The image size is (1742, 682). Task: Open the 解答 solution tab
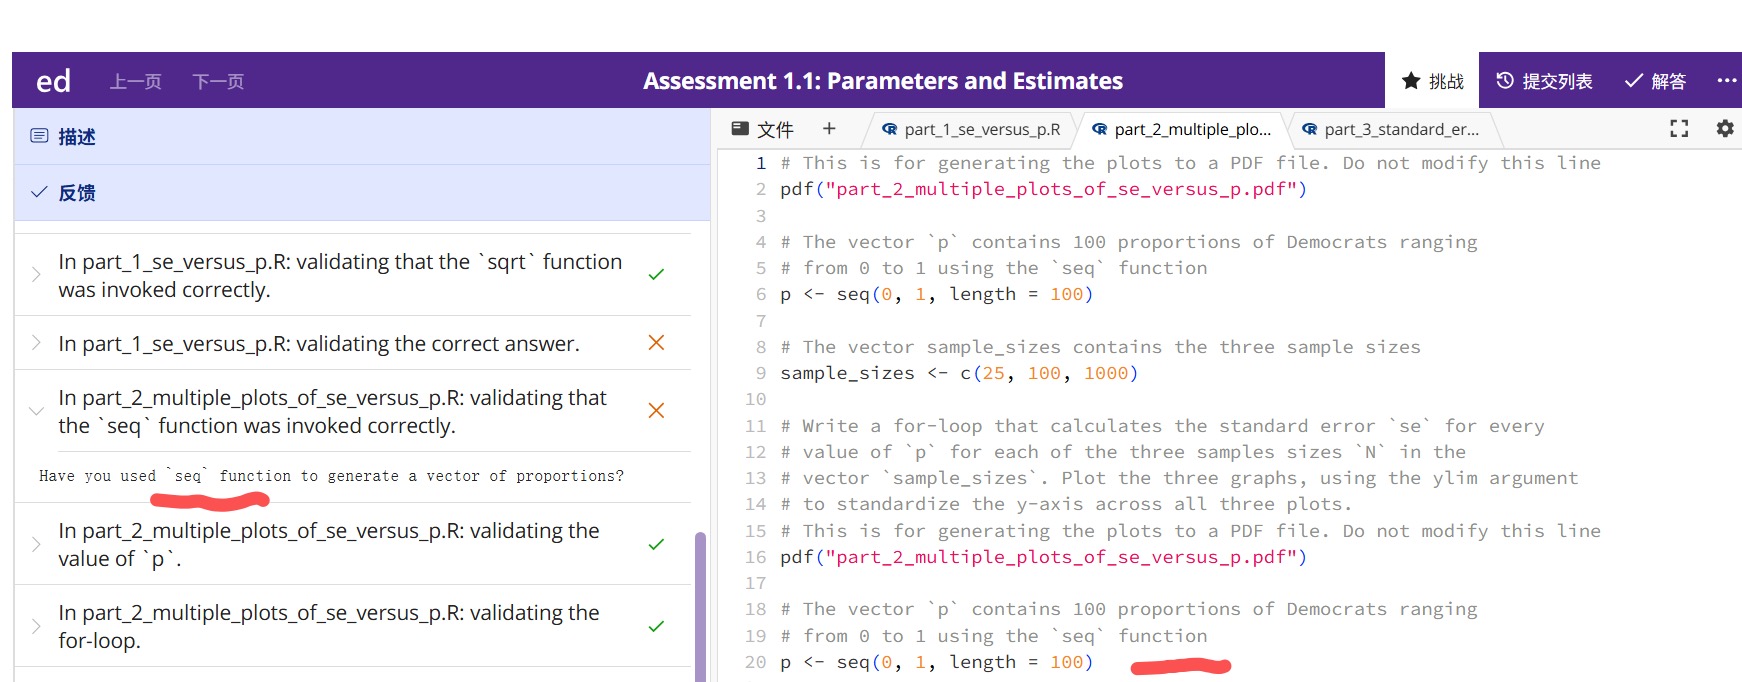[x=1655, y=81]
